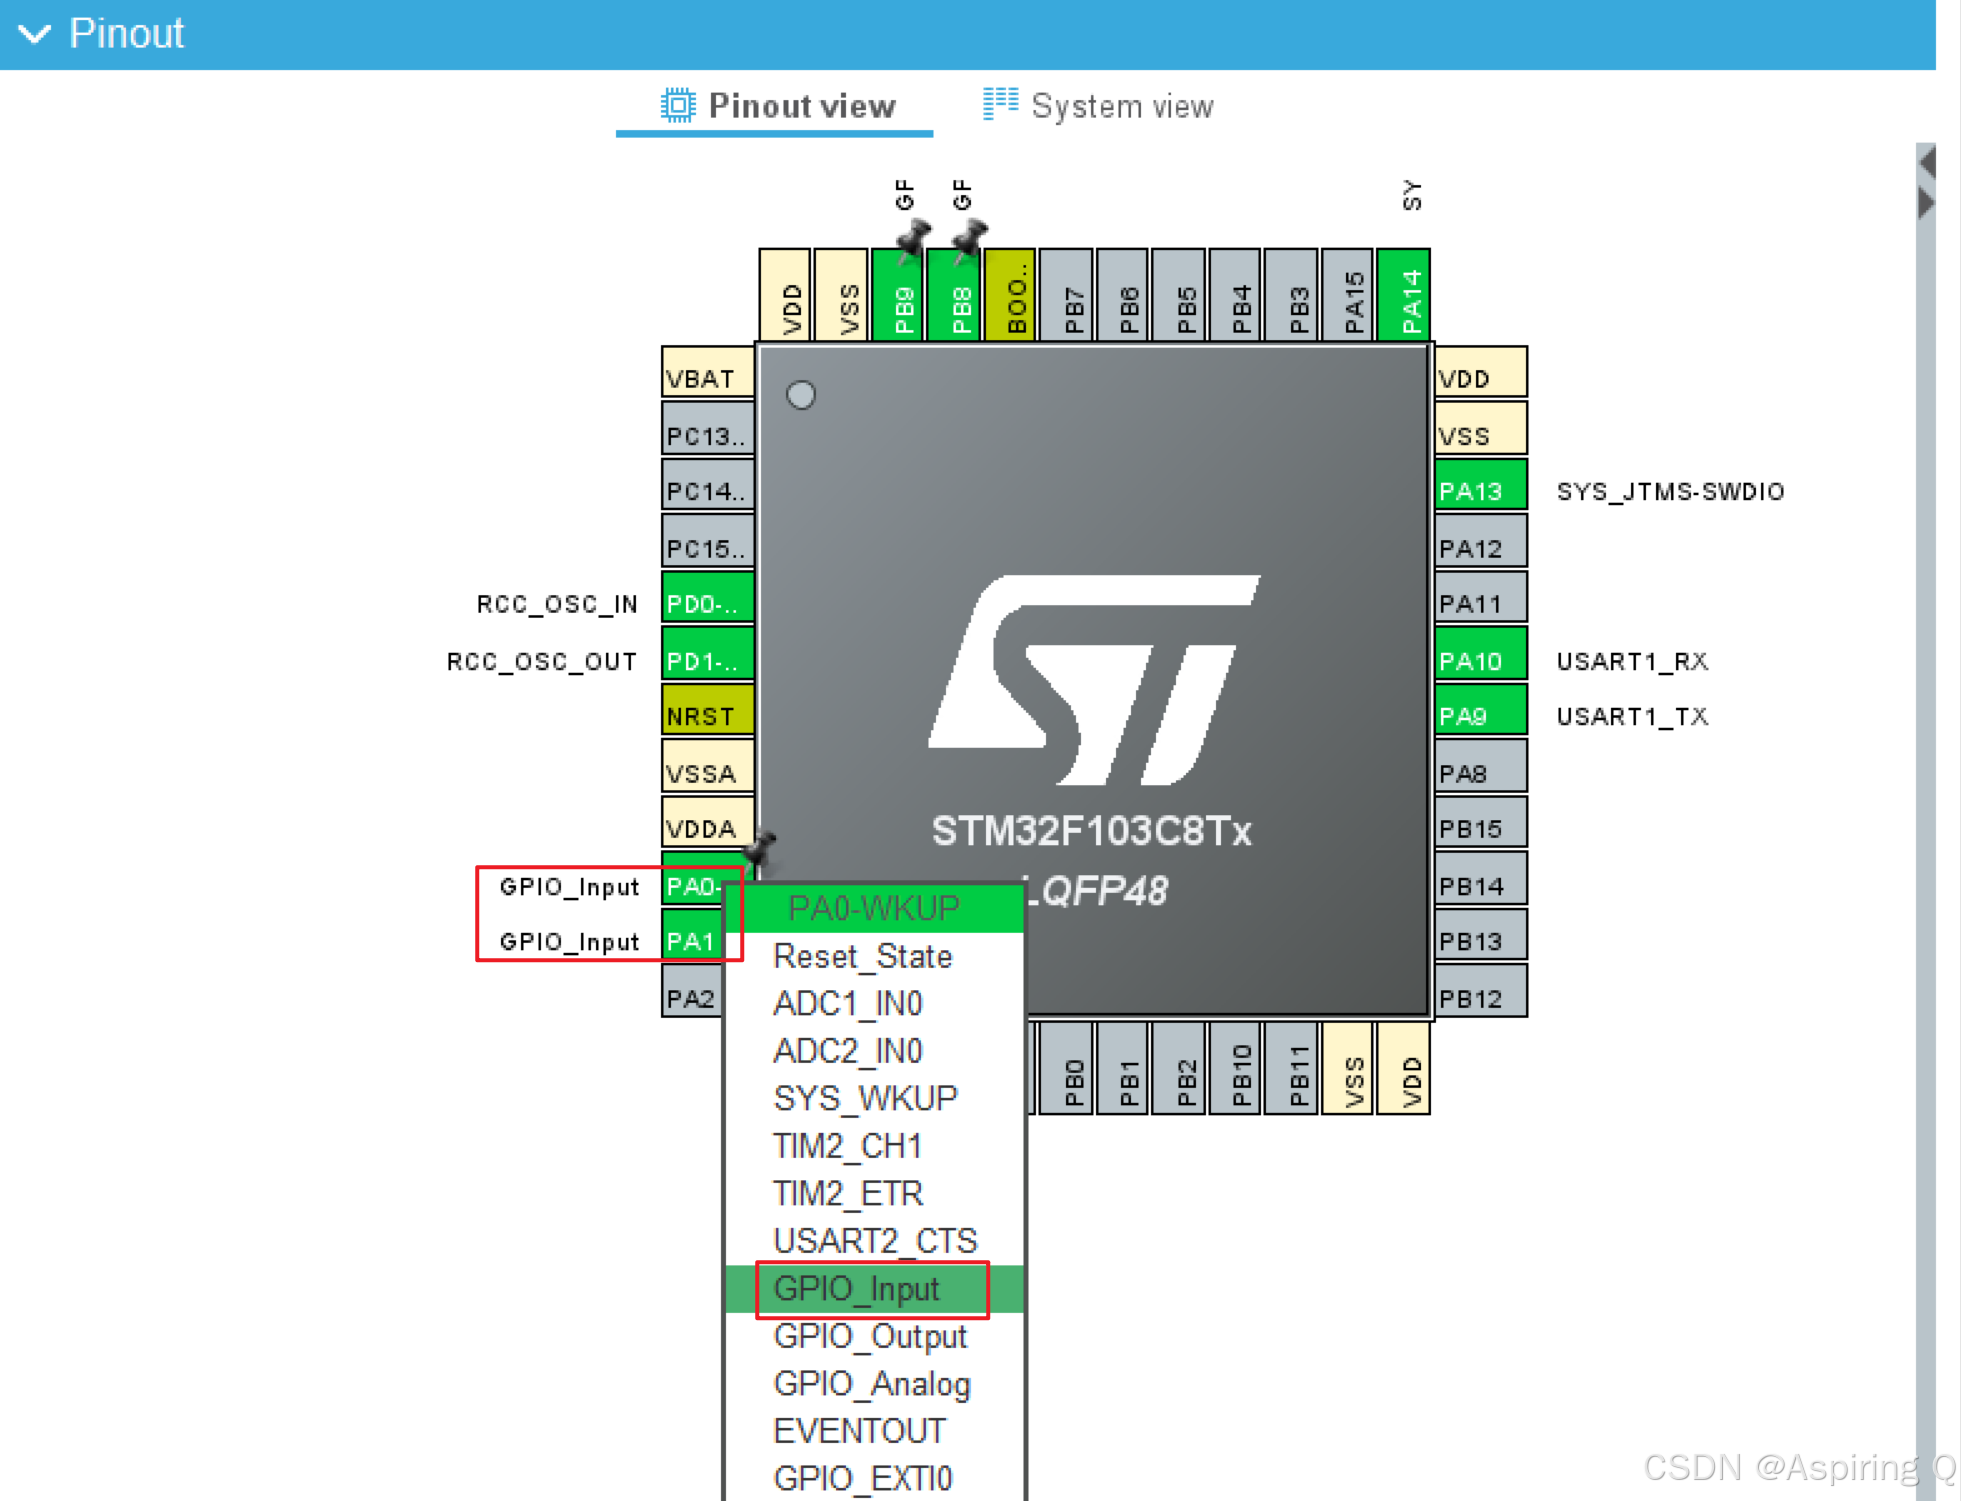Set pin mode to GPIO_Output

coord(870,1337)
